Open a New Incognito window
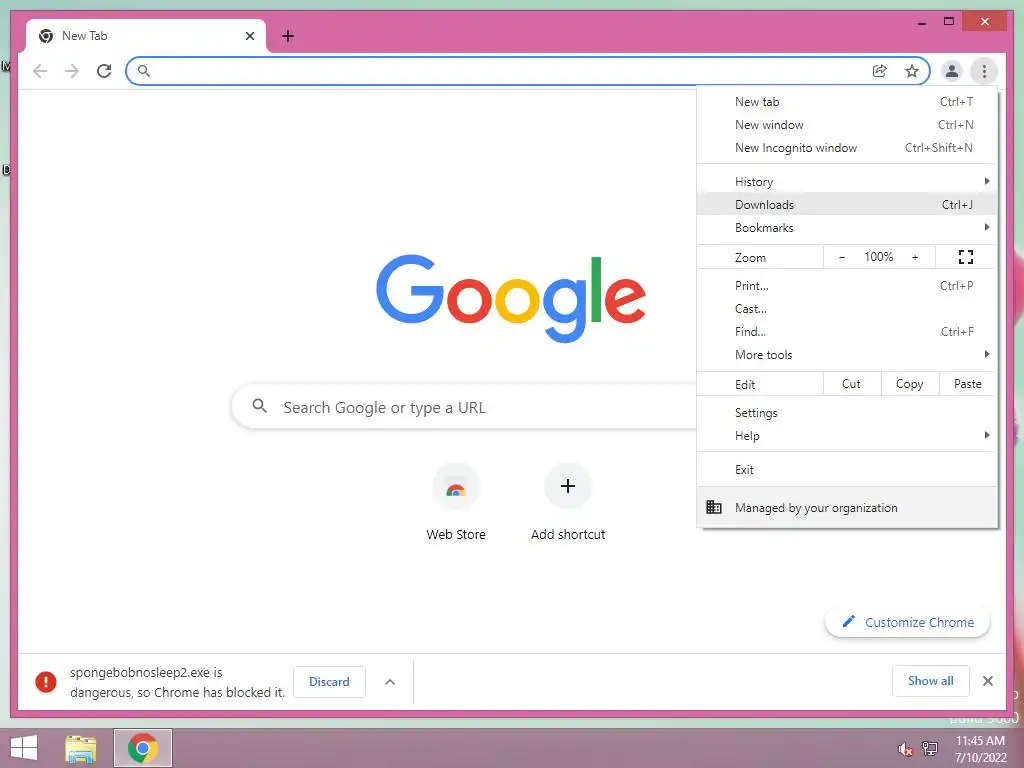1024x768 pixels. [847, 148]
